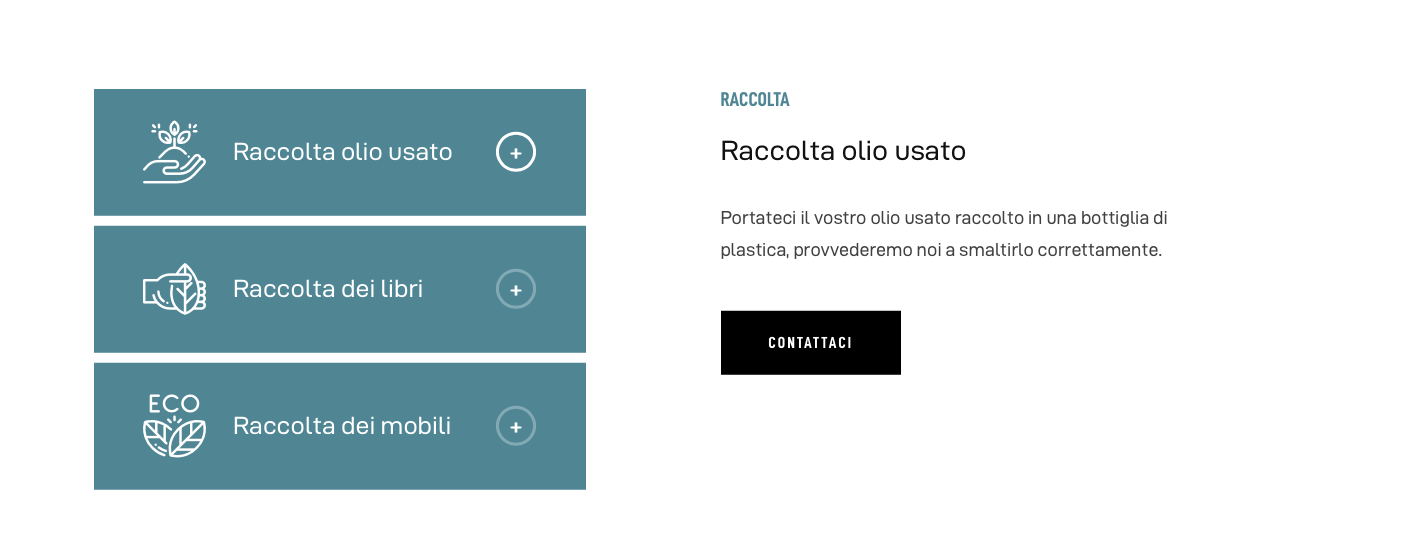Click the word "bottiglia" in the description
Screen dimensions: 1421x558
[x=1115, y=218]
